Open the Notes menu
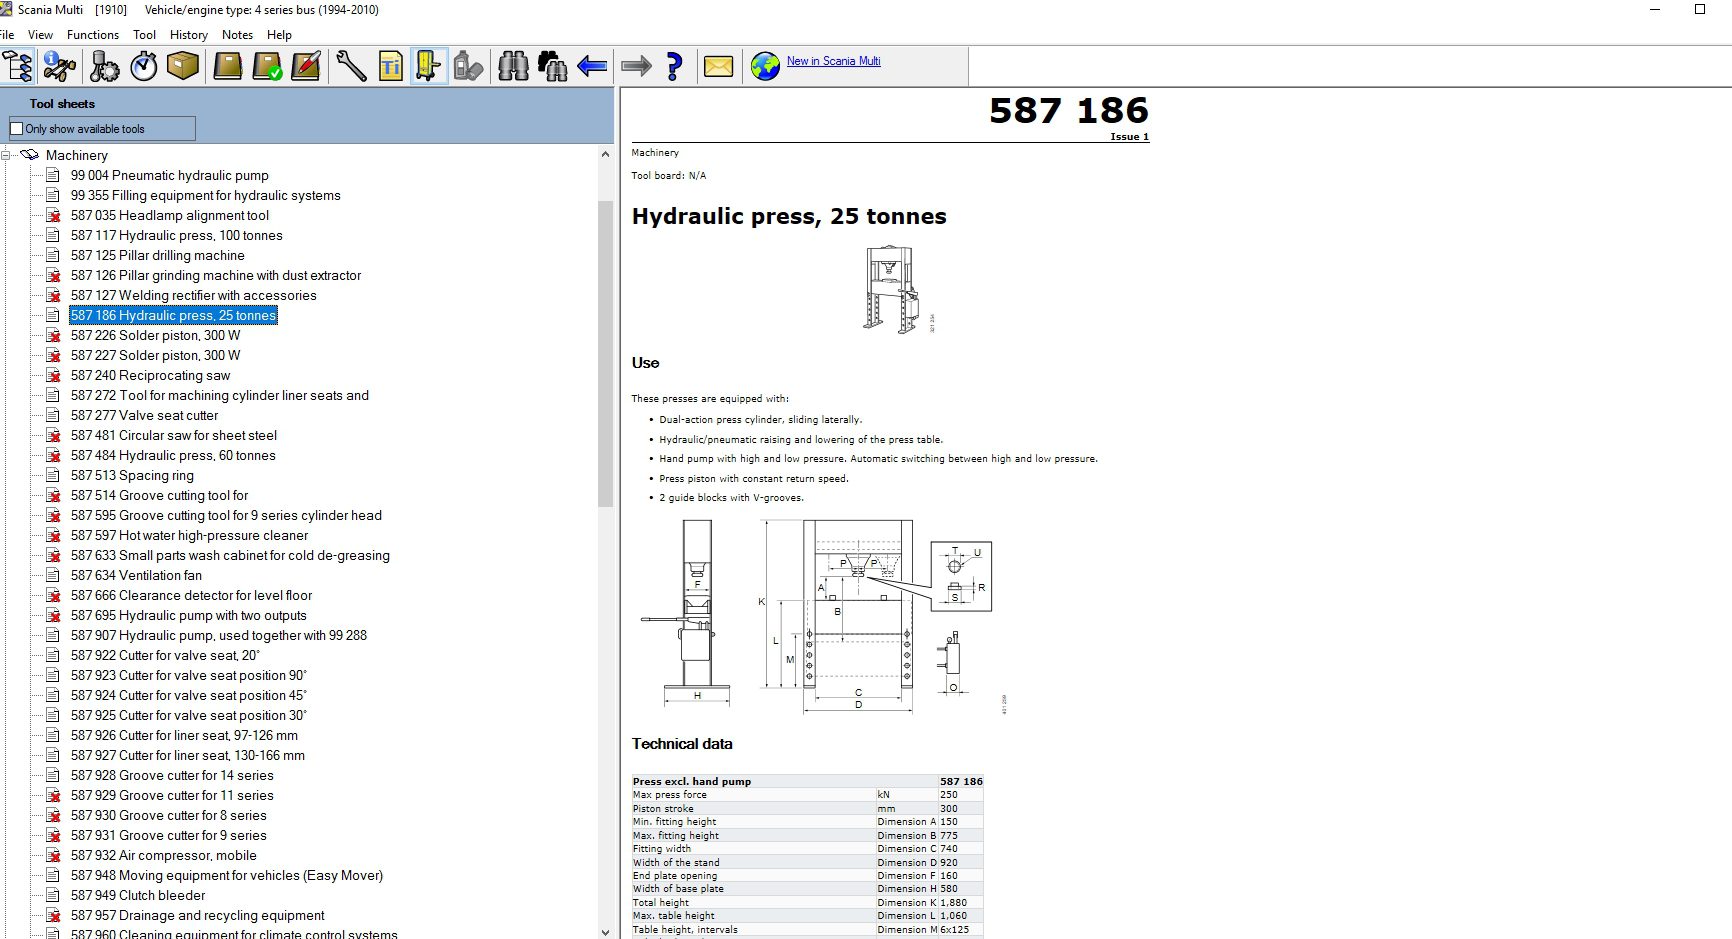The width and height of the screenshot is (1732, 939). 237,34
